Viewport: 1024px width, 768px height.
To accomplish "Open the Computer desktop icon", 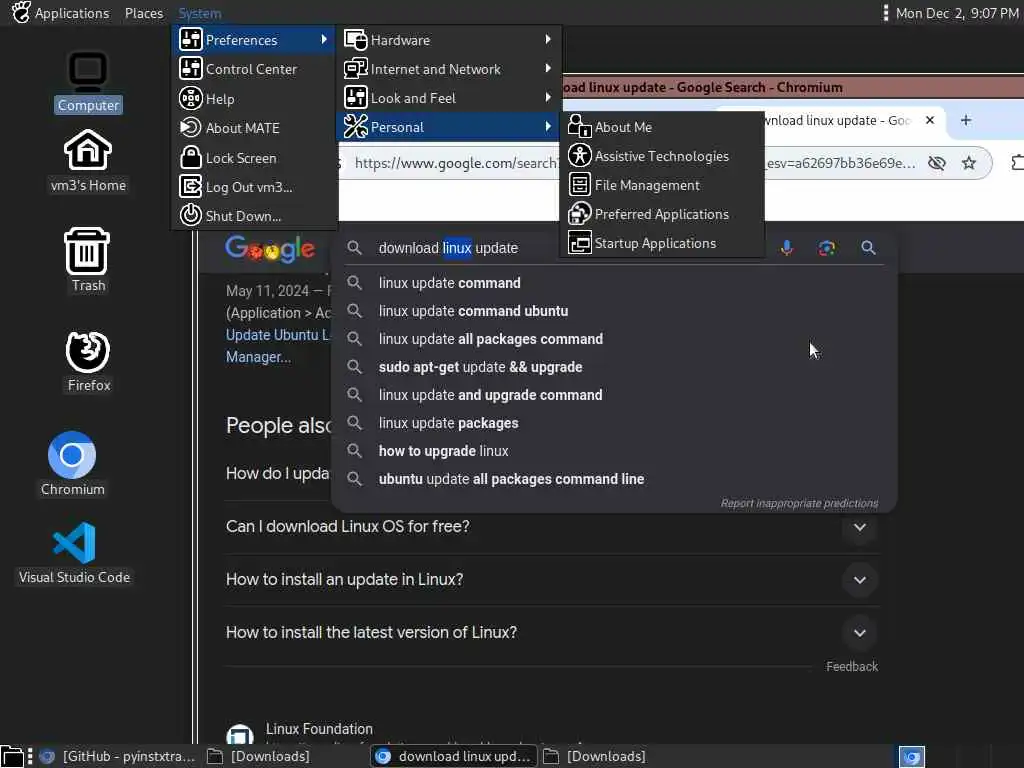I will 88,82.
